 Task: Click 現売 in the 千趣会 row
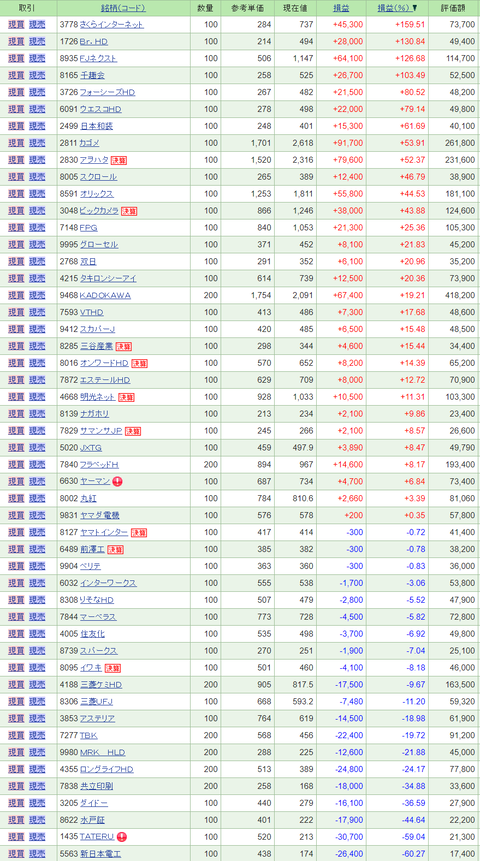(37, 76)
